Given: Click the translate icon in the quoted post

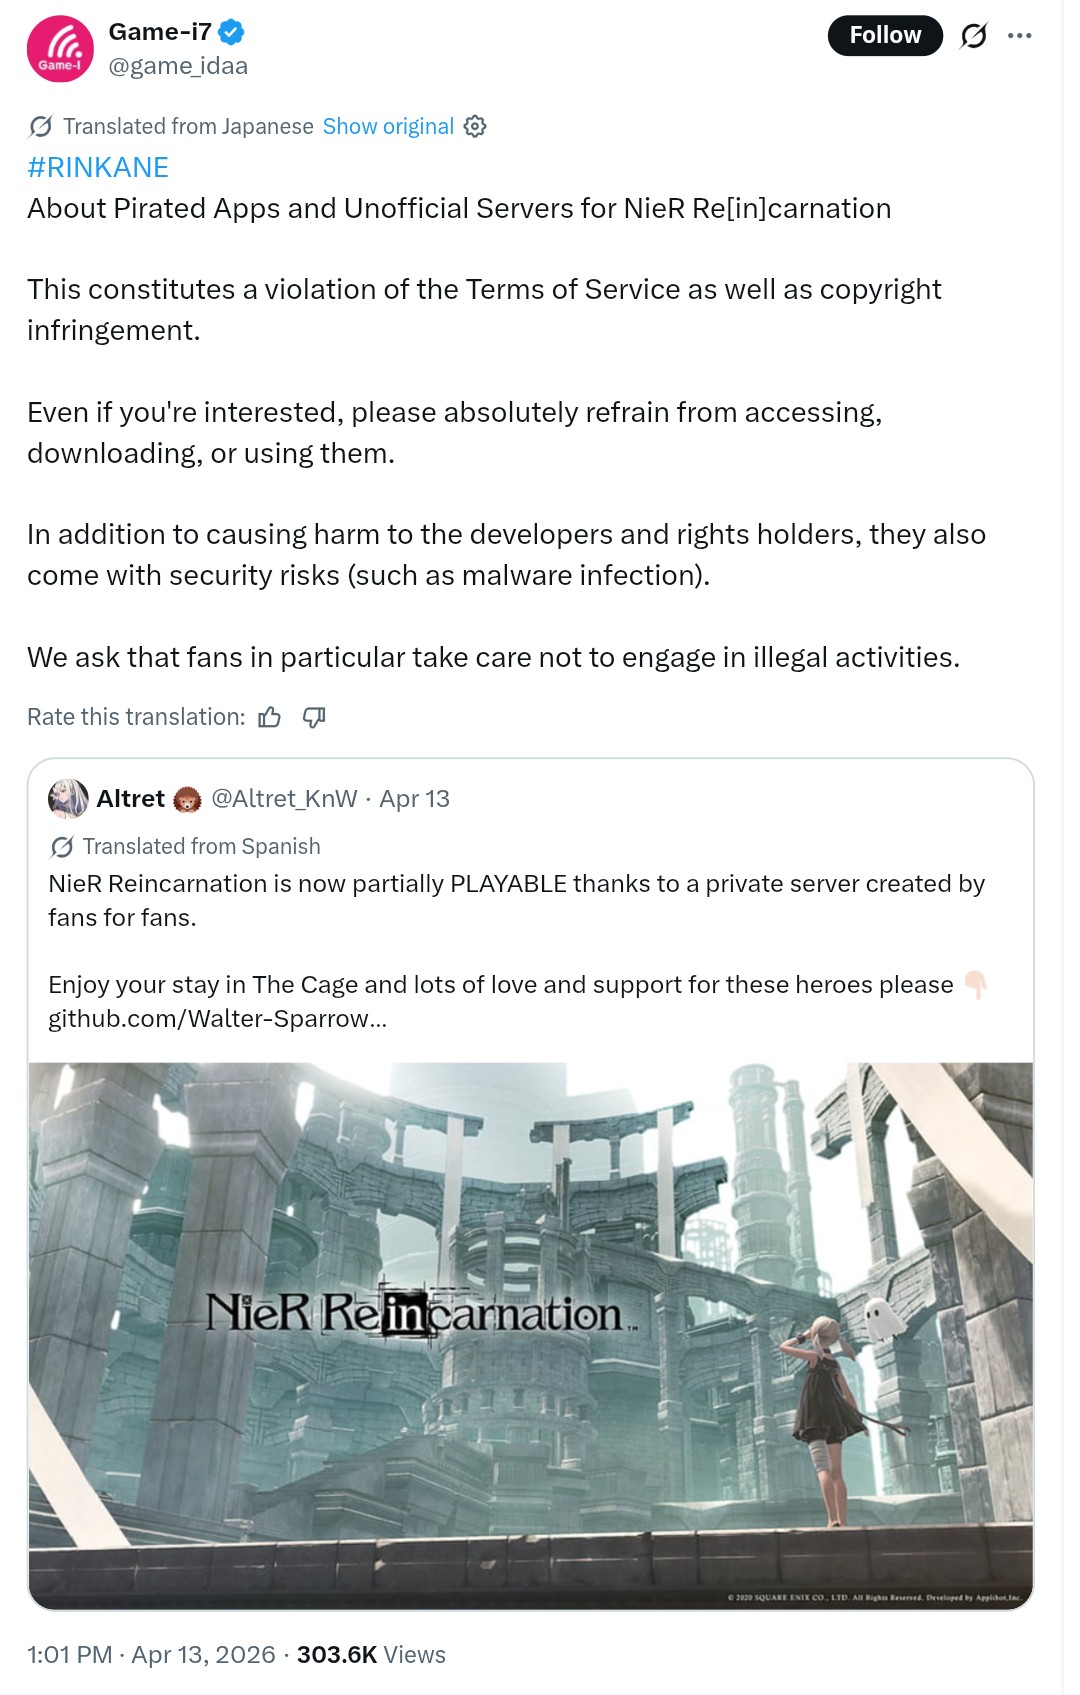Looking at the screenshot, I should pyautogui.click(x=61, y=847).
